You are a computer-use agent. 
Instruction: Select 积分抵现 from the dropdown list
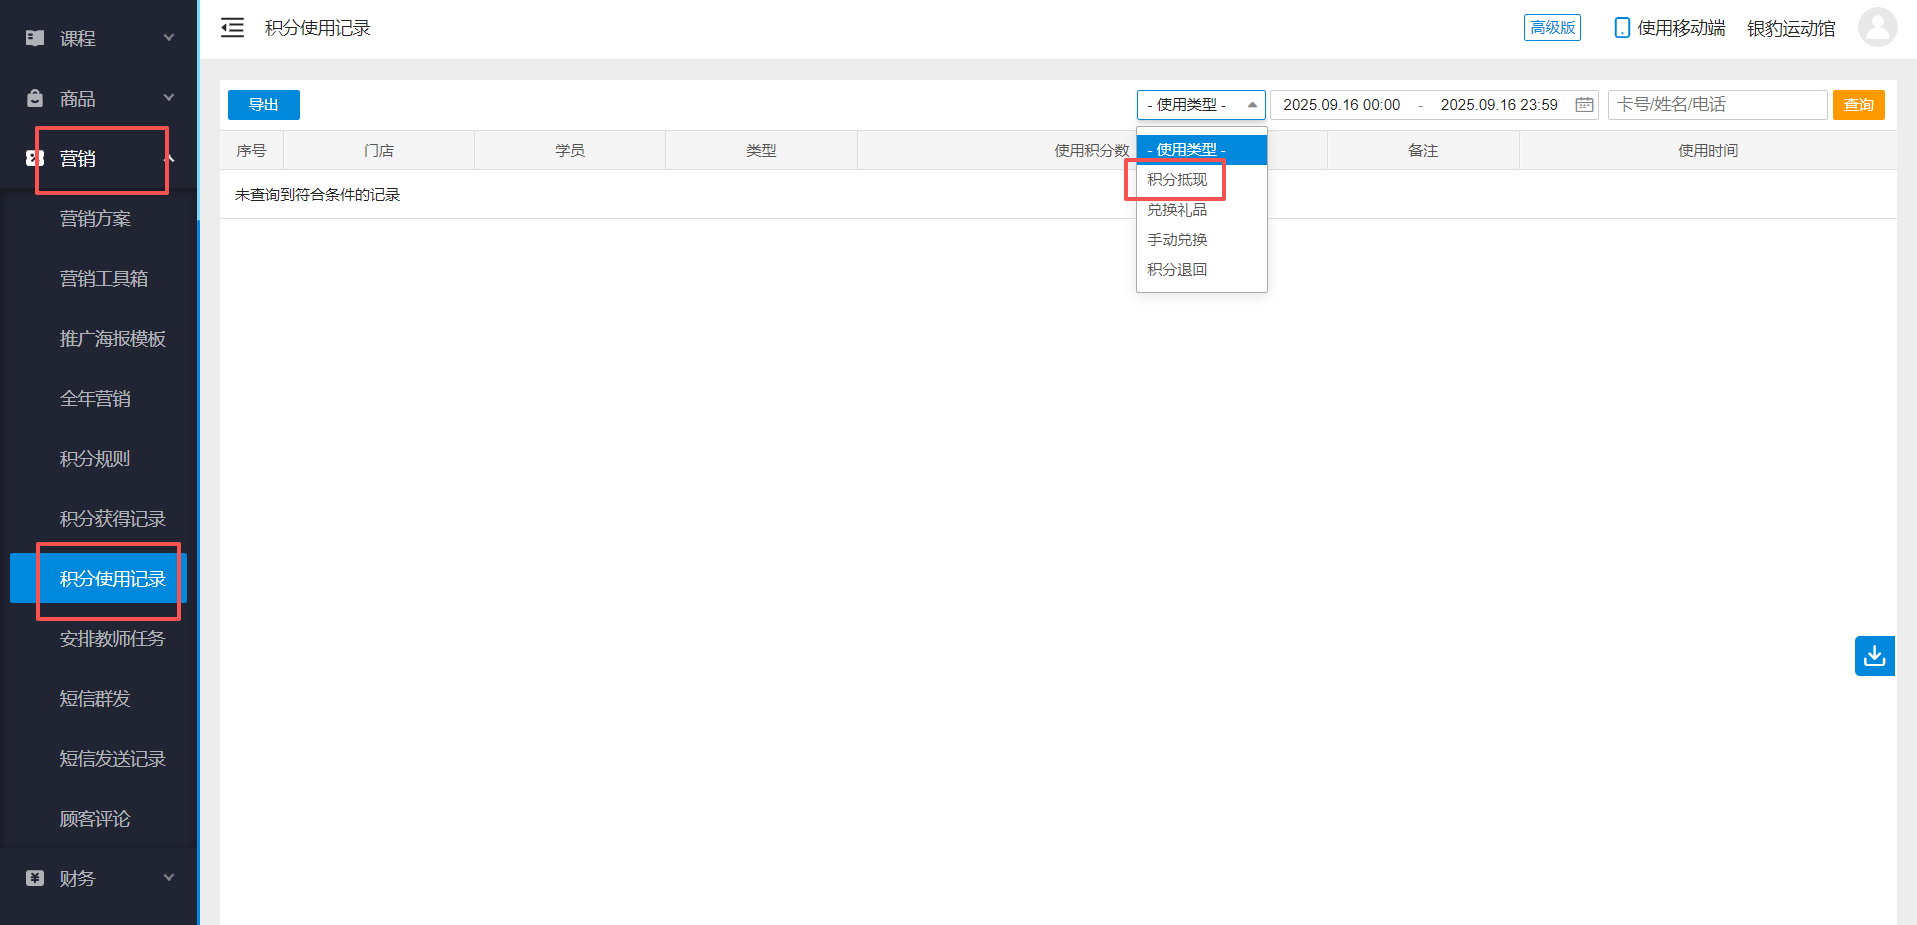[1177, 180]
